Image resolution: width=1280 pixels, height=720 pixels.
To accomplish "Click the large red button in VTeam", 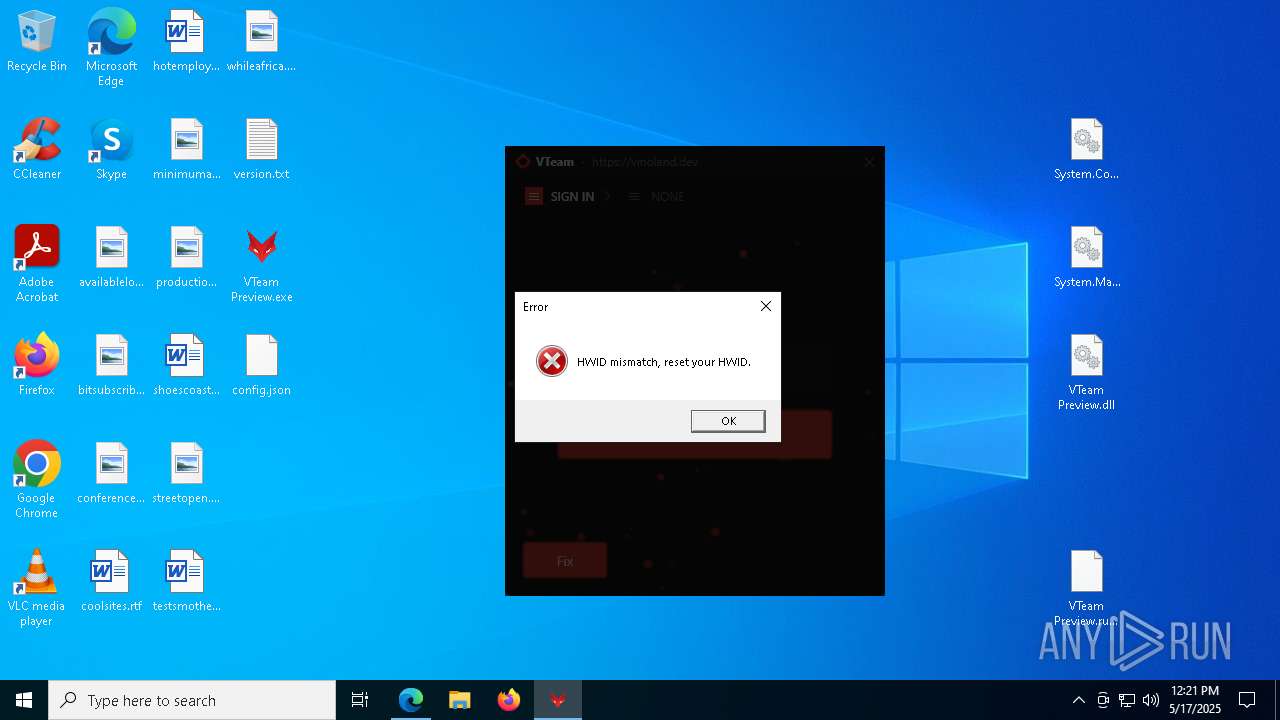I will point(694,435).
